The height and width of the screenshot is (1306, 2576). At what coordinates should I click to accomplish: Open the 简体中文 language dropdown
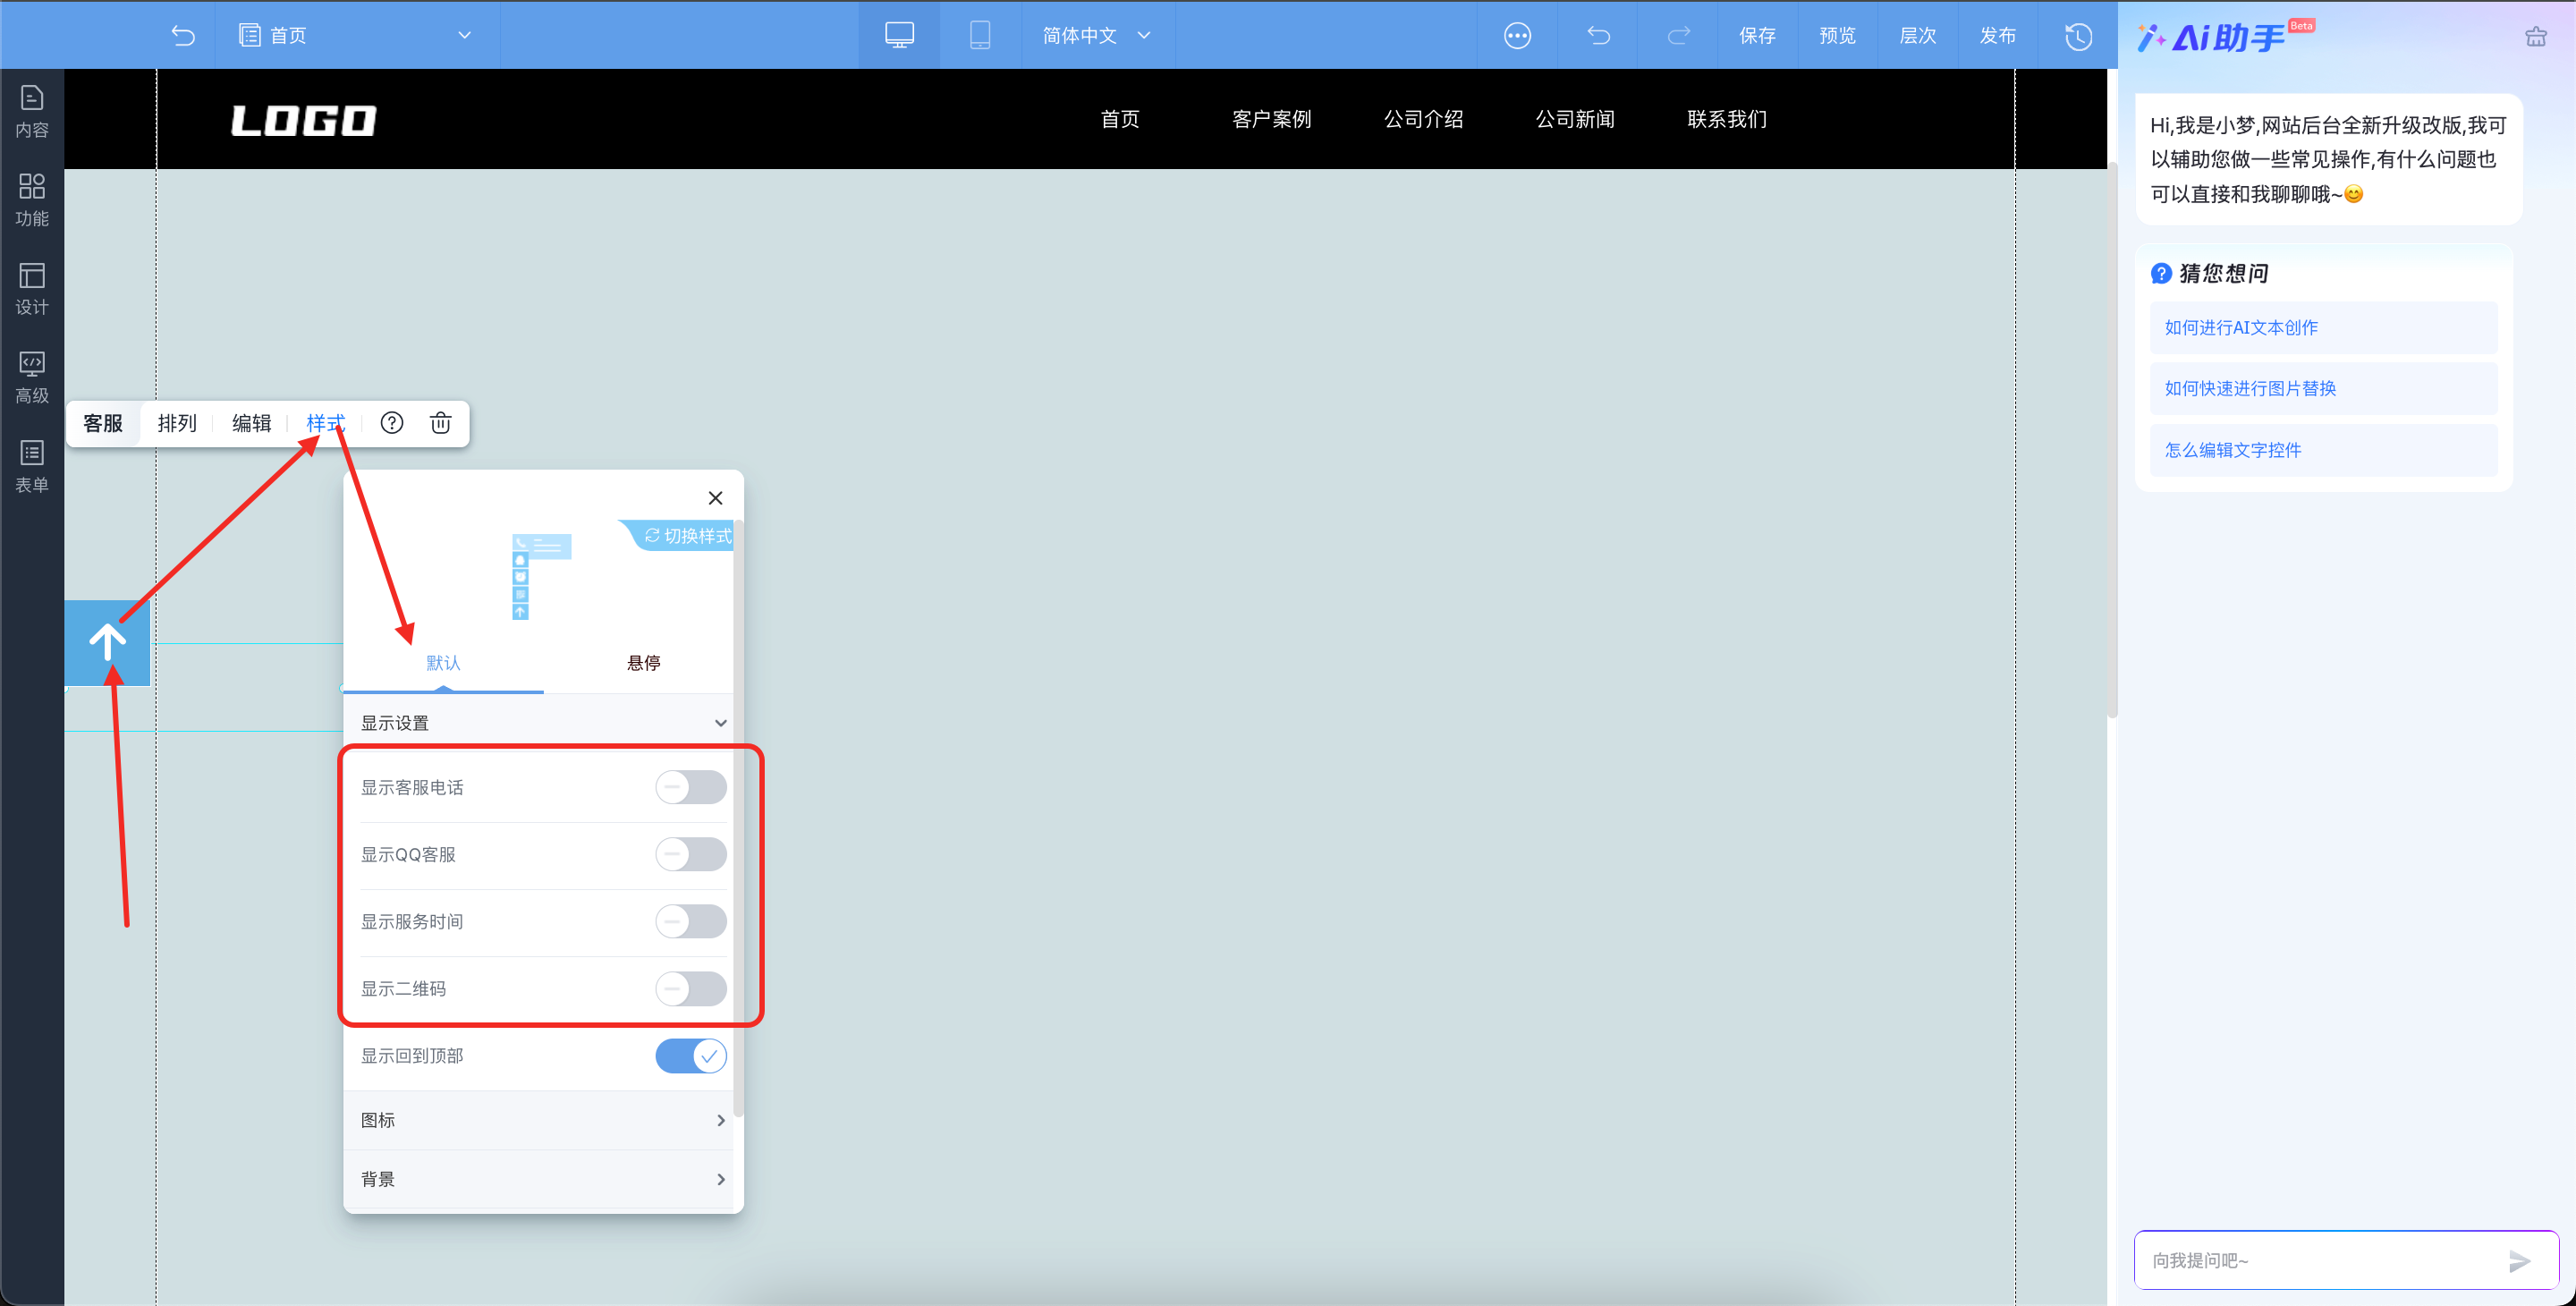1097,35
